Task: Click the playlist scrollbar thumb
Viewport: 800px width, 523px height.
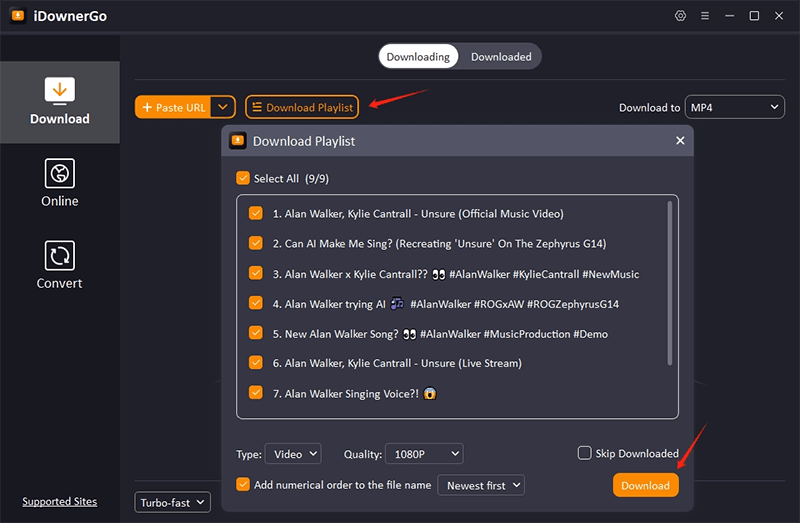Action: tap(669, 283)
